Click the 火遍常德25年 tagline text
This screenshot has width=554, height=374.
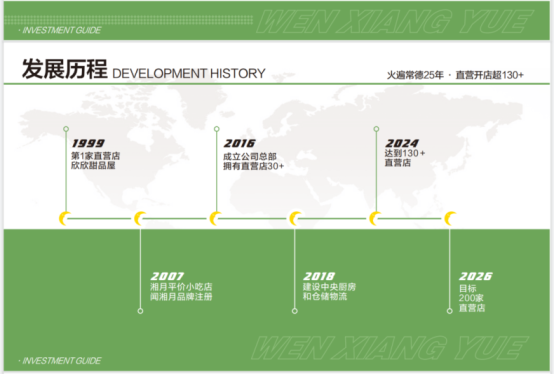(x=415, y=75)
